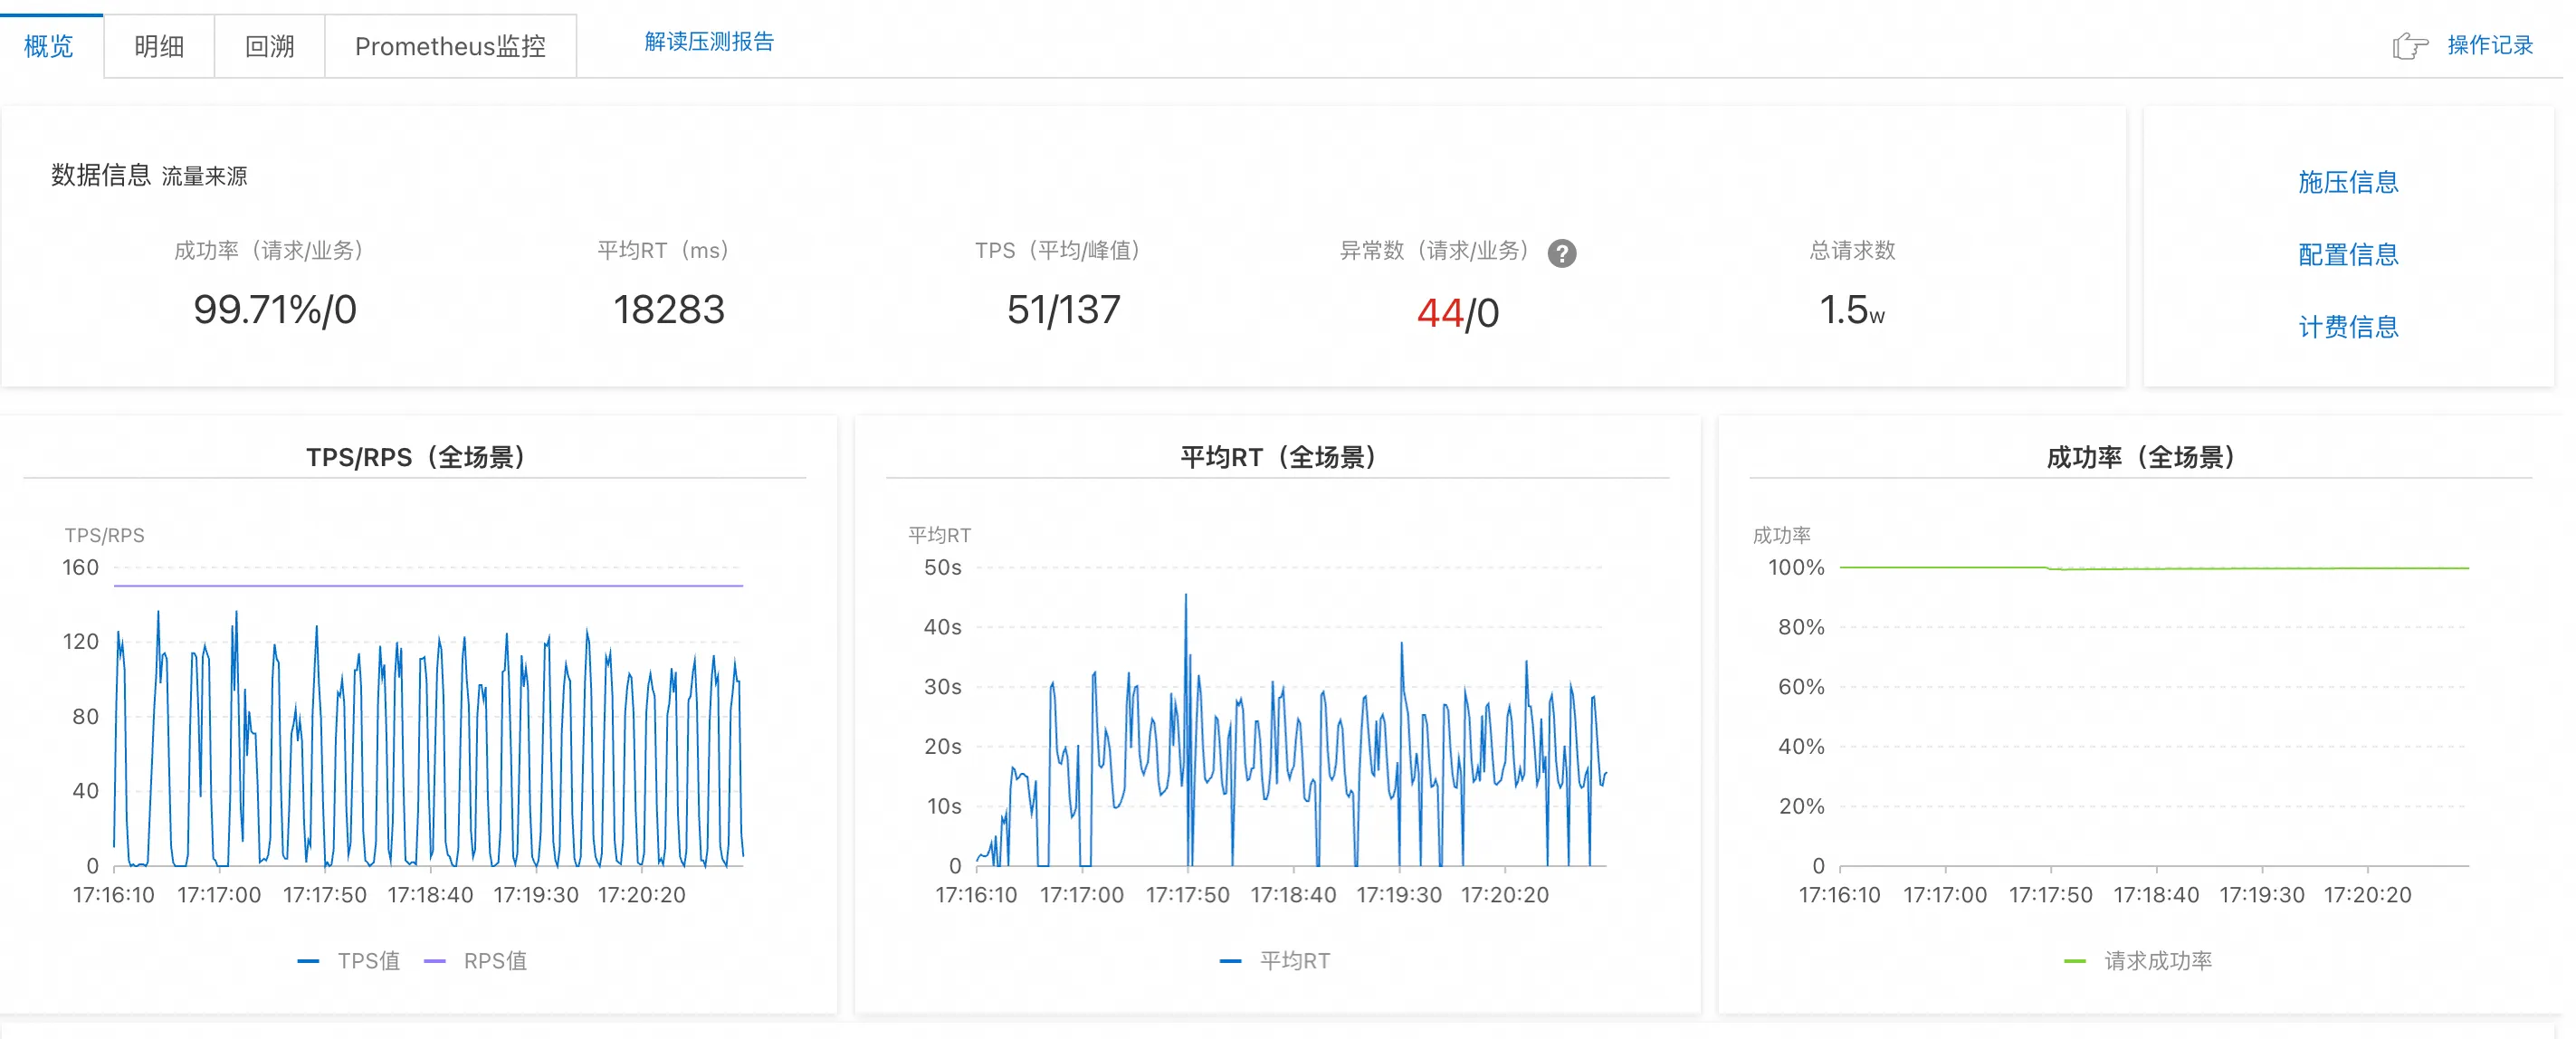This screenshot has height=1039, width=2576.
Task: Check 计费信息
Action: [2348, 328]
